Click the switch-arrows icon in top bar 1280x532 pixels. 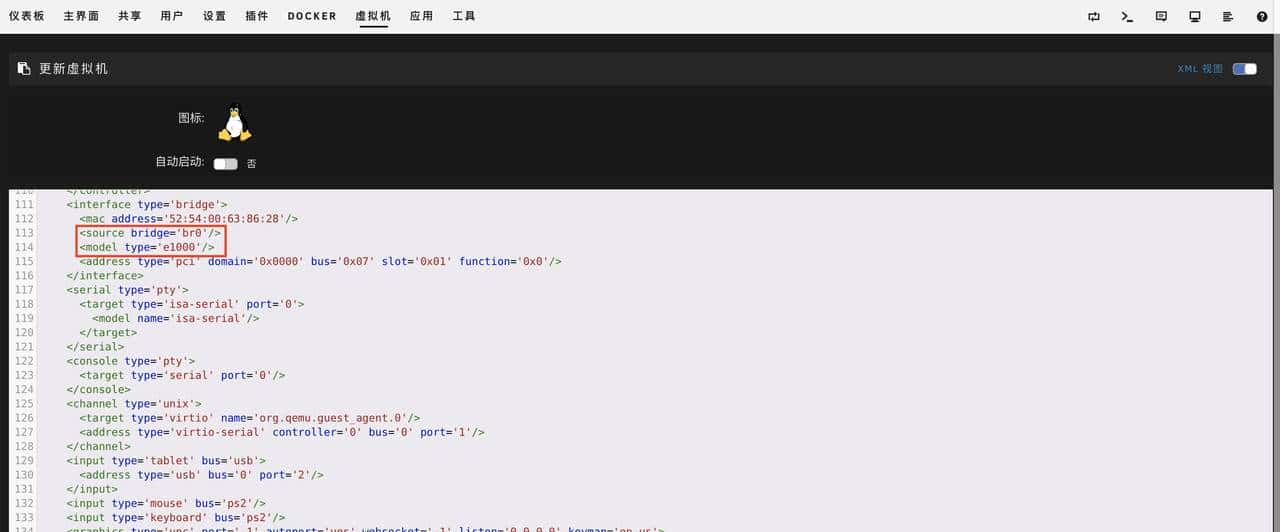[1094, 17]
